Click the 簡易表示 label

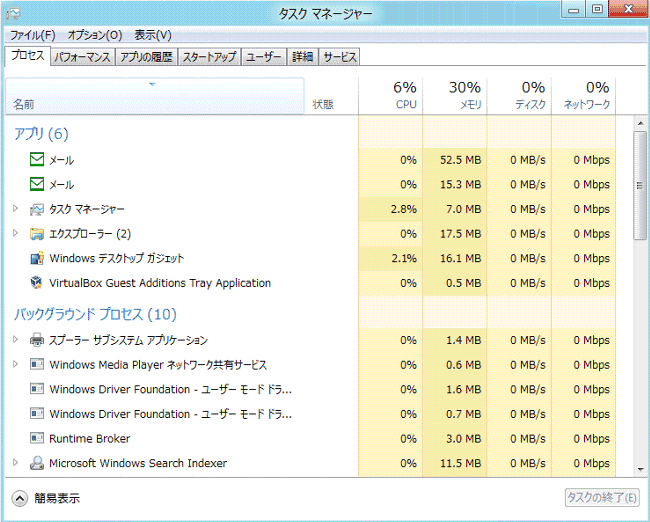point(57,498)
